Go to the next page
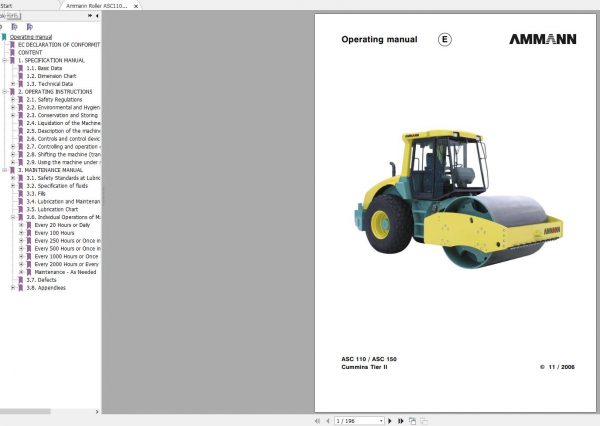The width and height of the screenshot is (600, 426). click(x=390, y=421)
